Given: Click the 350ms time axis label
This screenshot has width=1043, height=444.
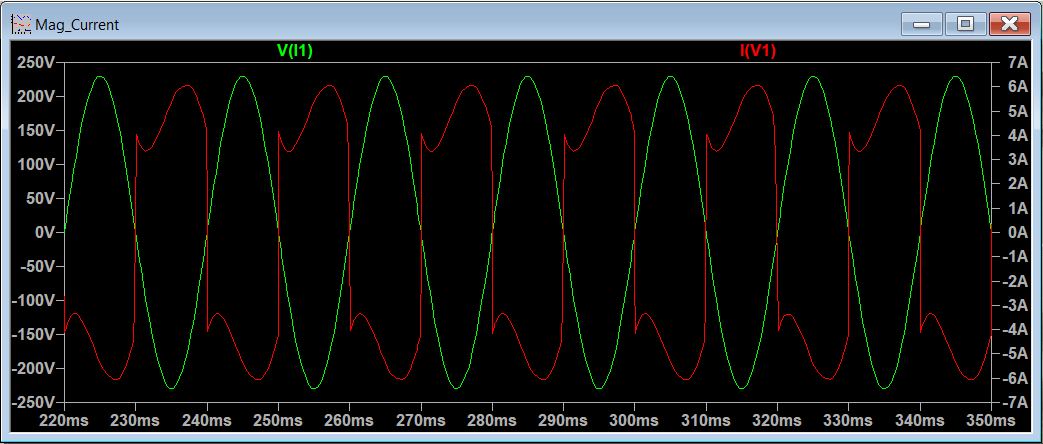Looking at the screenshot, I should tap(990, 421).
